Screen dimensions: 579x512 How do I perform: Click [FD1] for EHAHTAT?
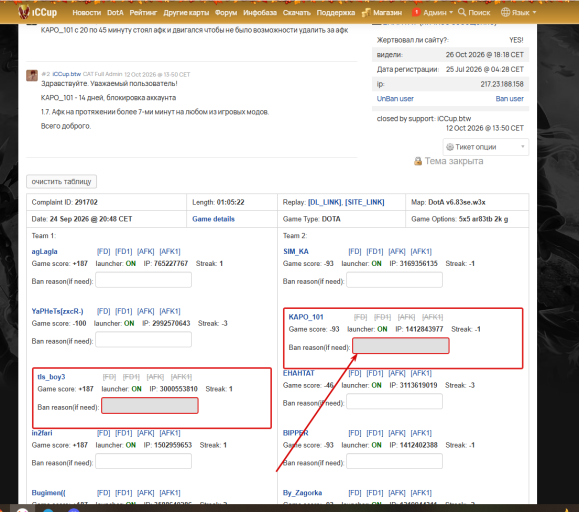click(375, 373)
